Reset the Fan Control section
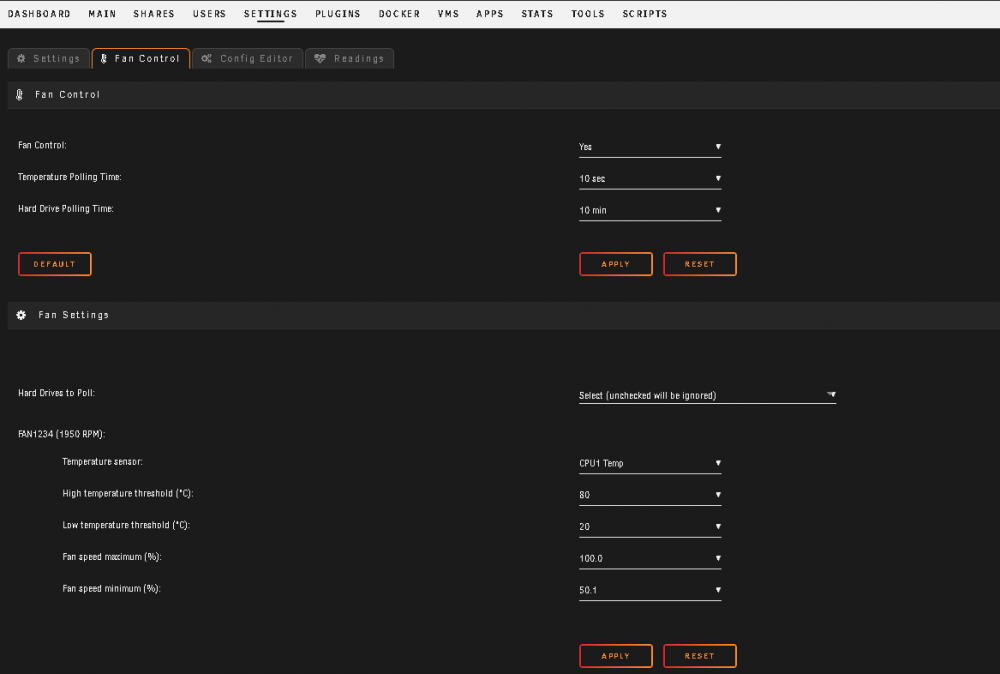 (x=700, y=264)
